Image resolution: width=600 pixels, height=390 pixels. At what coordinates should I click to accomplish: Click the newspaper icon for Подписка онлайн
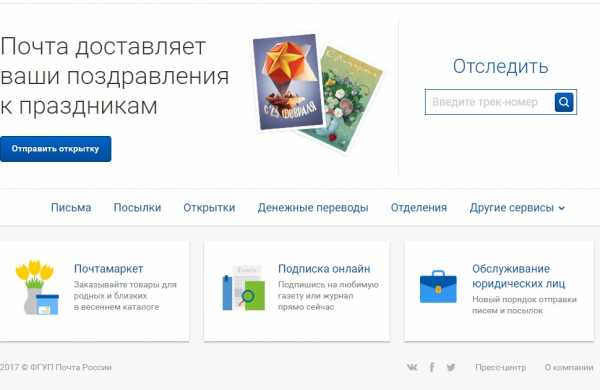[x=244, y=288]
